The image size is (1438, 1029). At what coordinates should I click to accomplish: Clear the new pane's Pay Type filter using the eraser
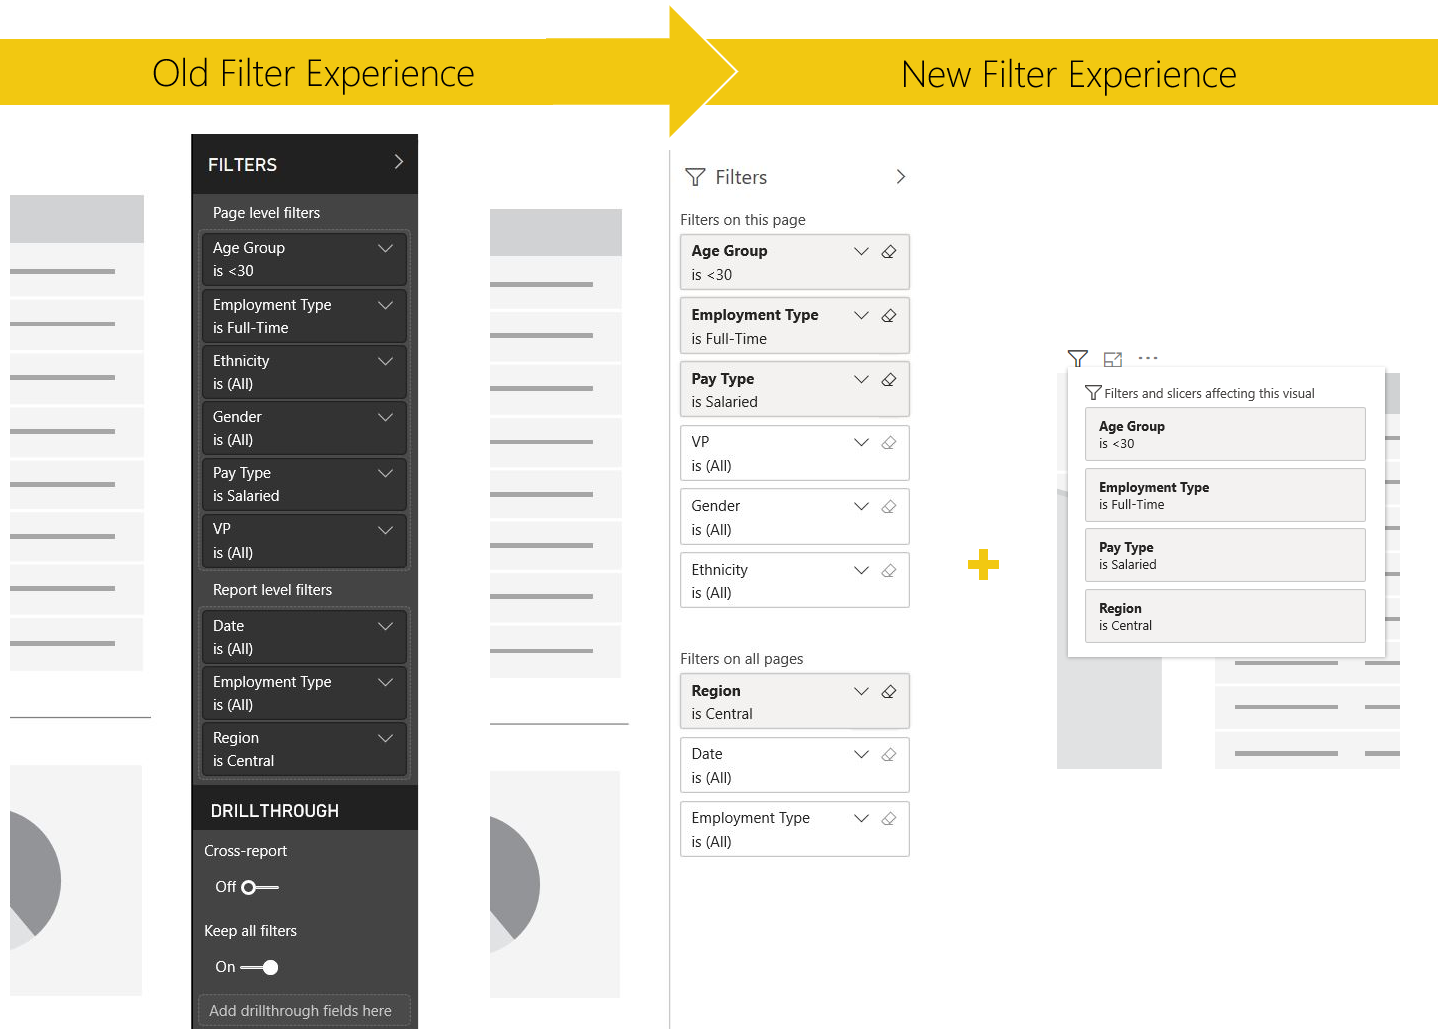(888, 380)
